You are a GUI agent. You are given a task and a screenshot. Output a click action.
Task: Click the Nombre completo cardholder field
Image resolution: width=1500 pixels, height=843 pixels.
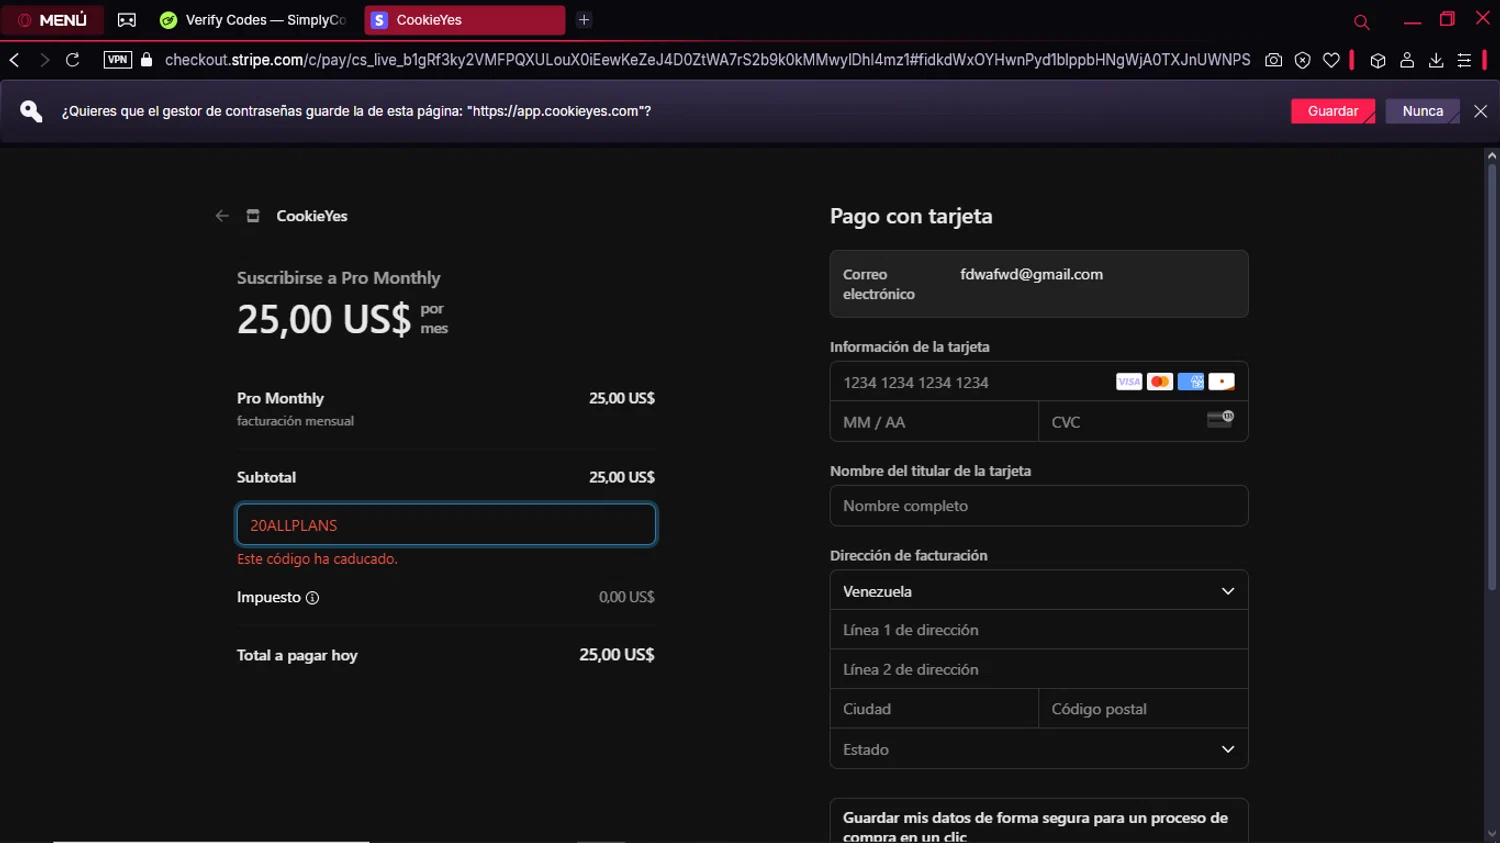pyautogui.click(x=1039, y=506)
